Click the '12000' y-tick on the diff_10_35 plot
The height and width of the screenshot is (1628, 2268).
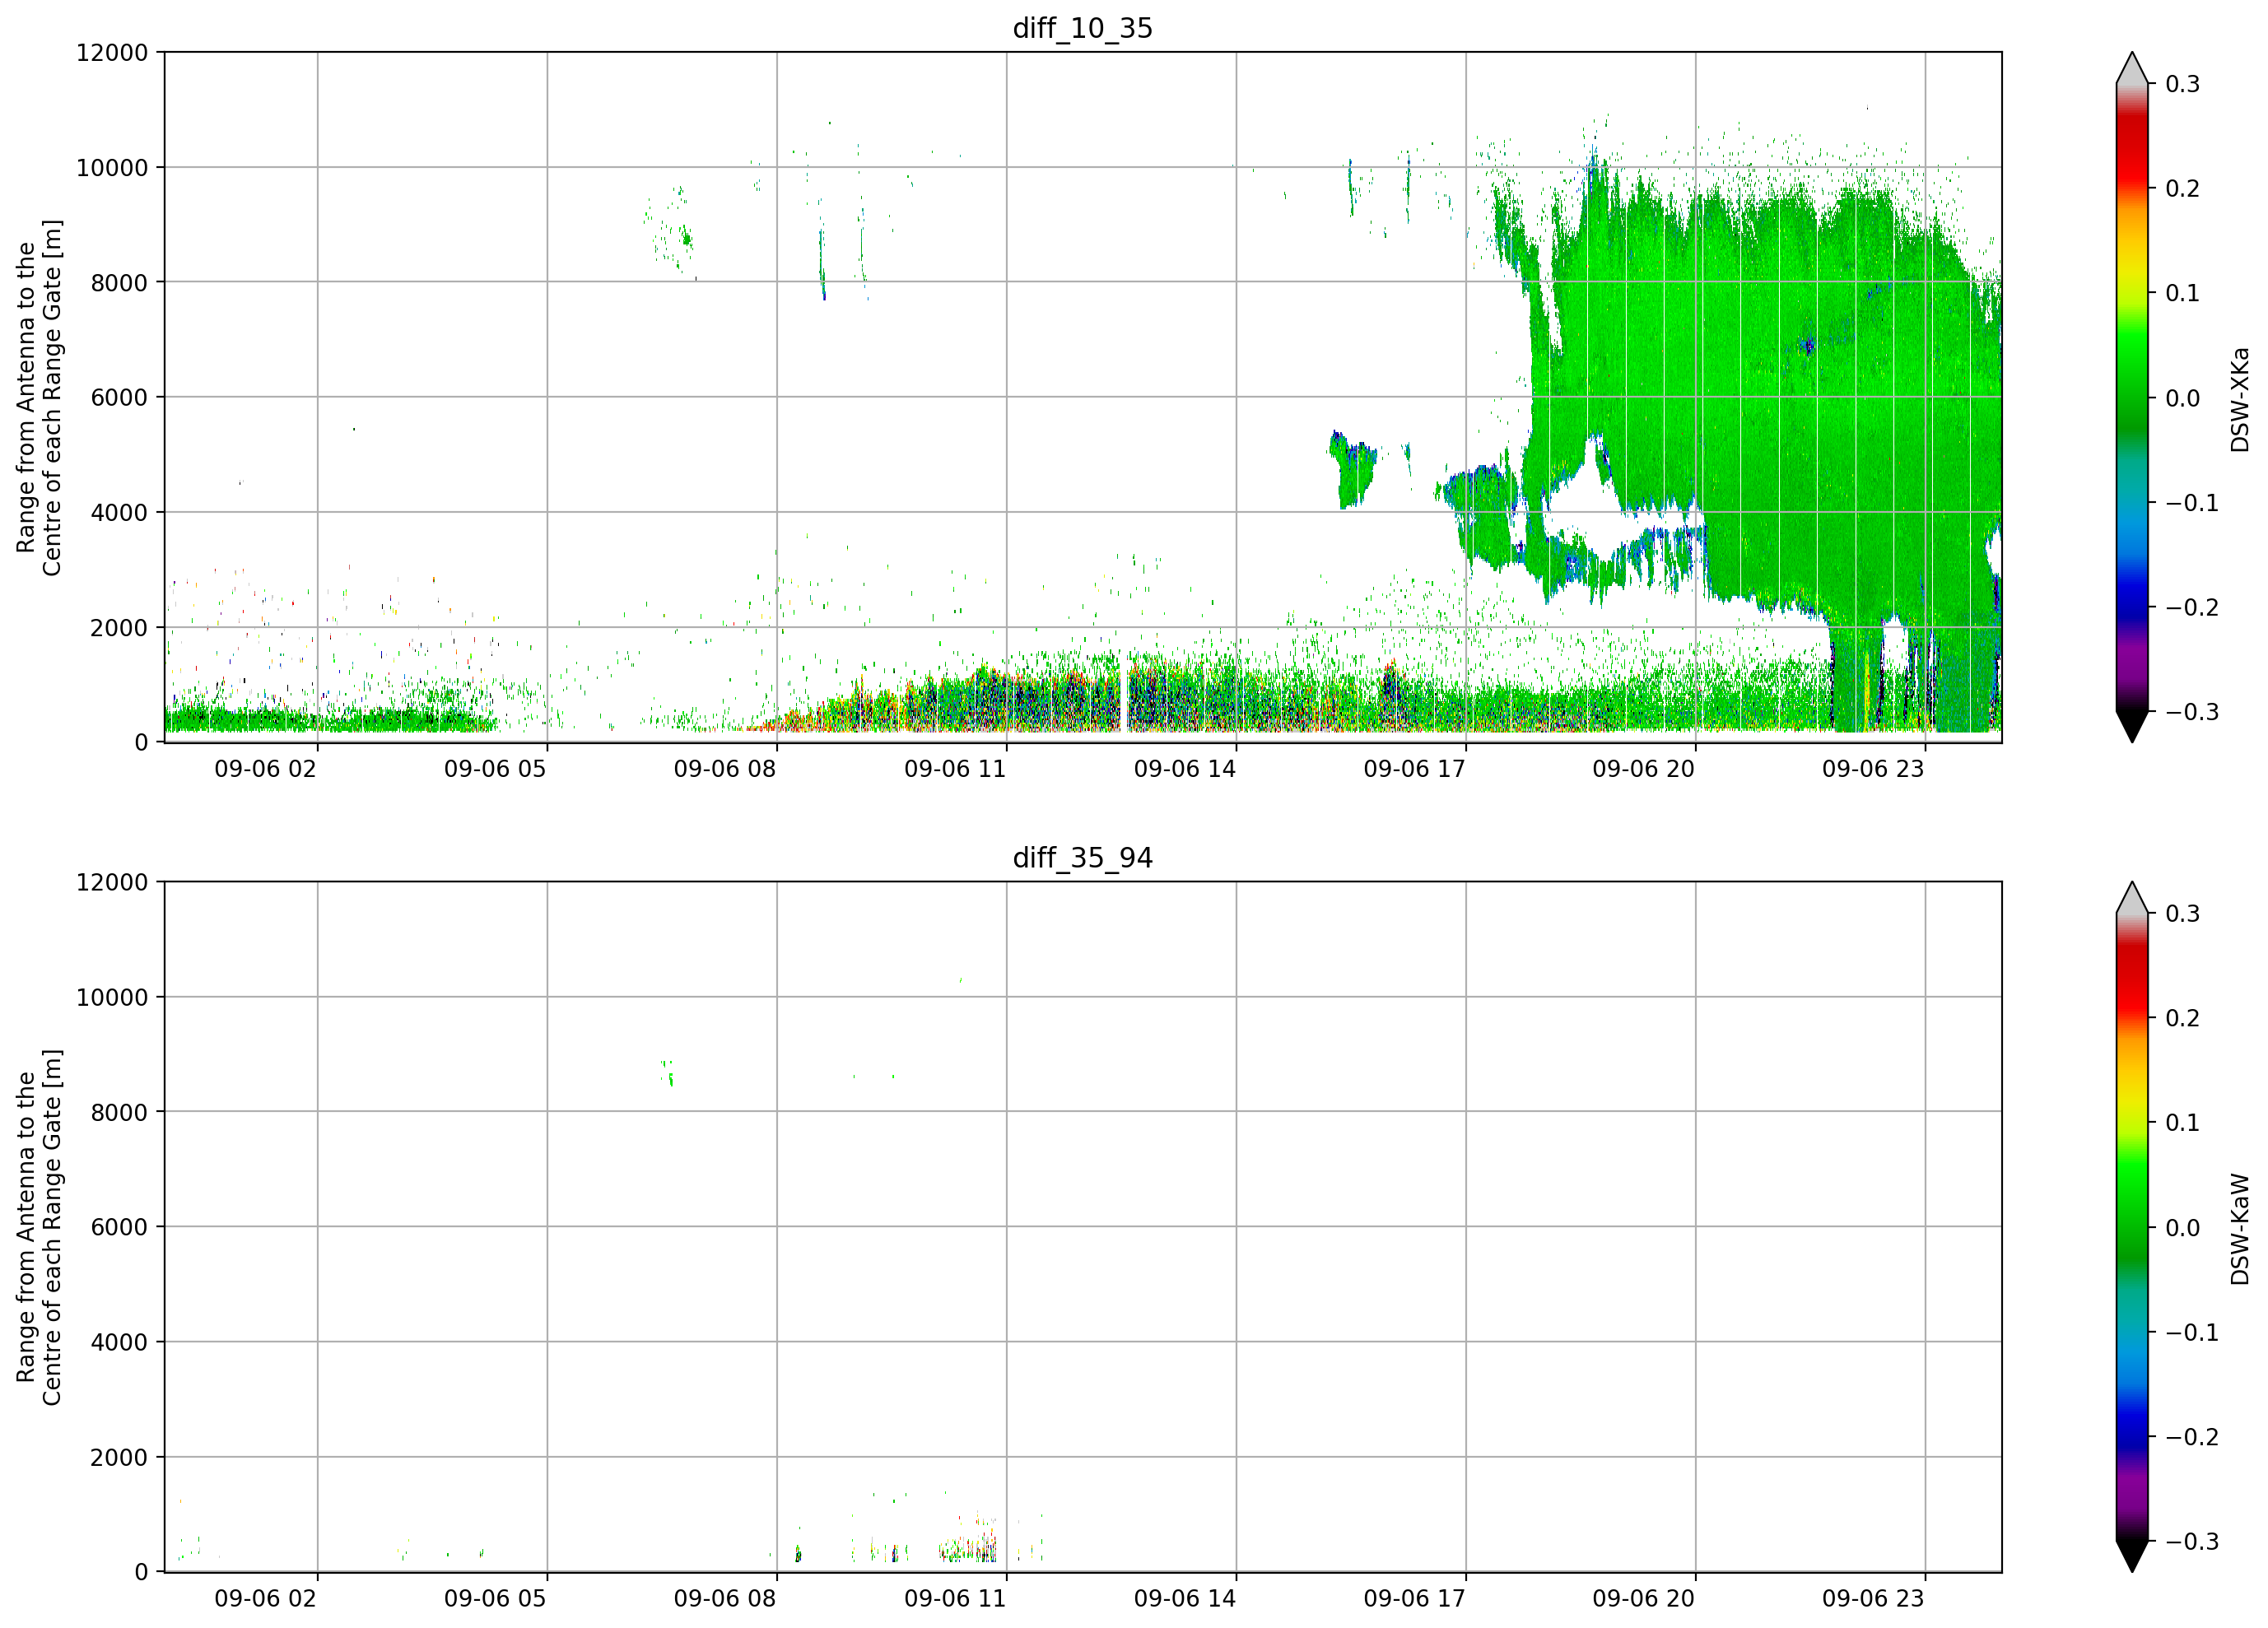coord(112,52)
